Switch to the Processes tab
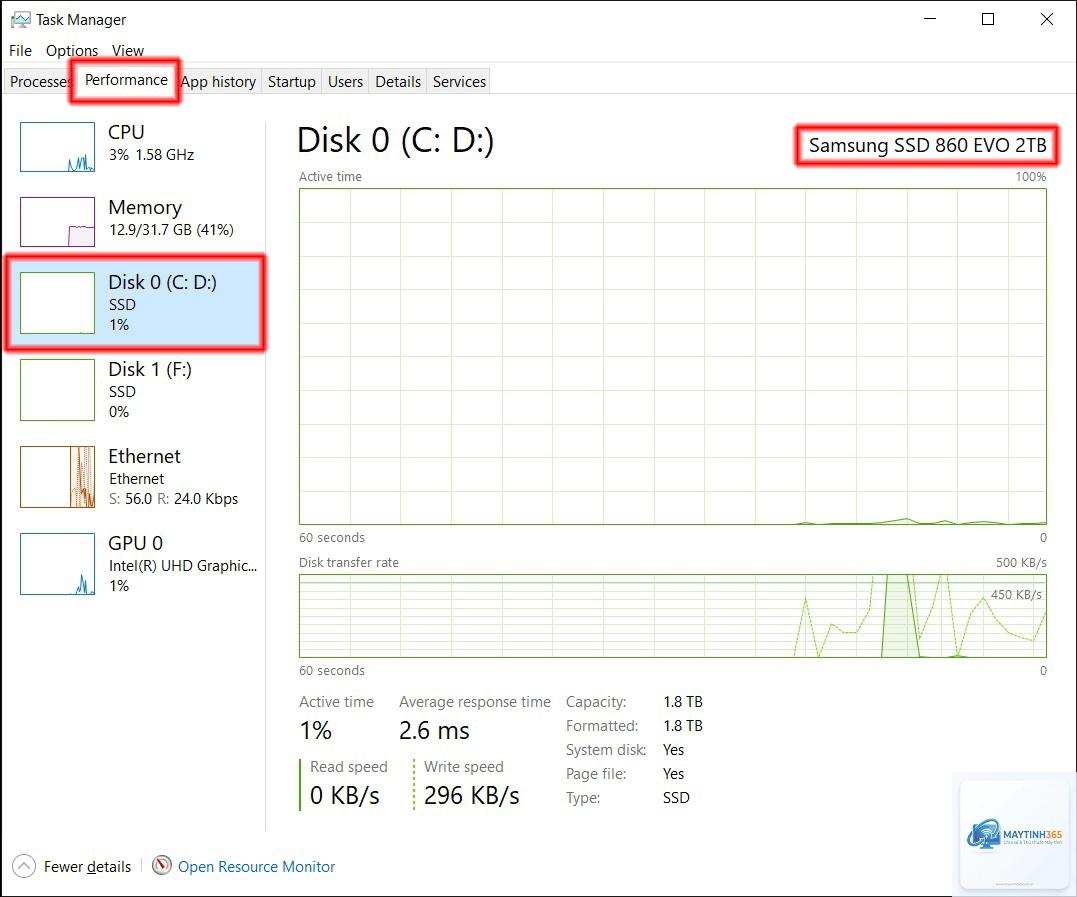Screen dimensions: 1077x897 click(38, 82)
